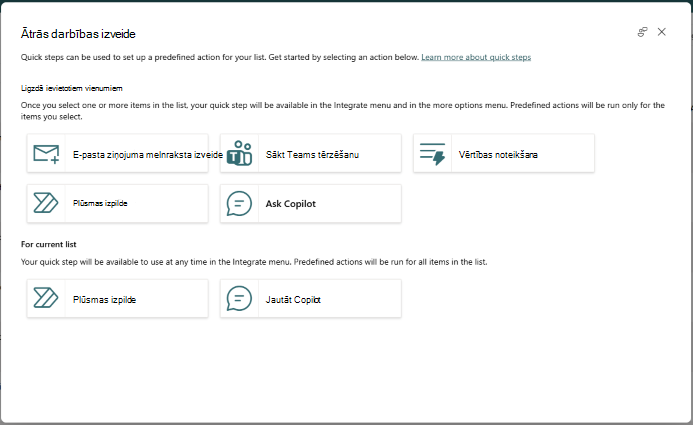Pick the Vērtības noteikšana action
Image resolution: width=693 pixels, height=425 pixels.
click(x=504, y=153)
